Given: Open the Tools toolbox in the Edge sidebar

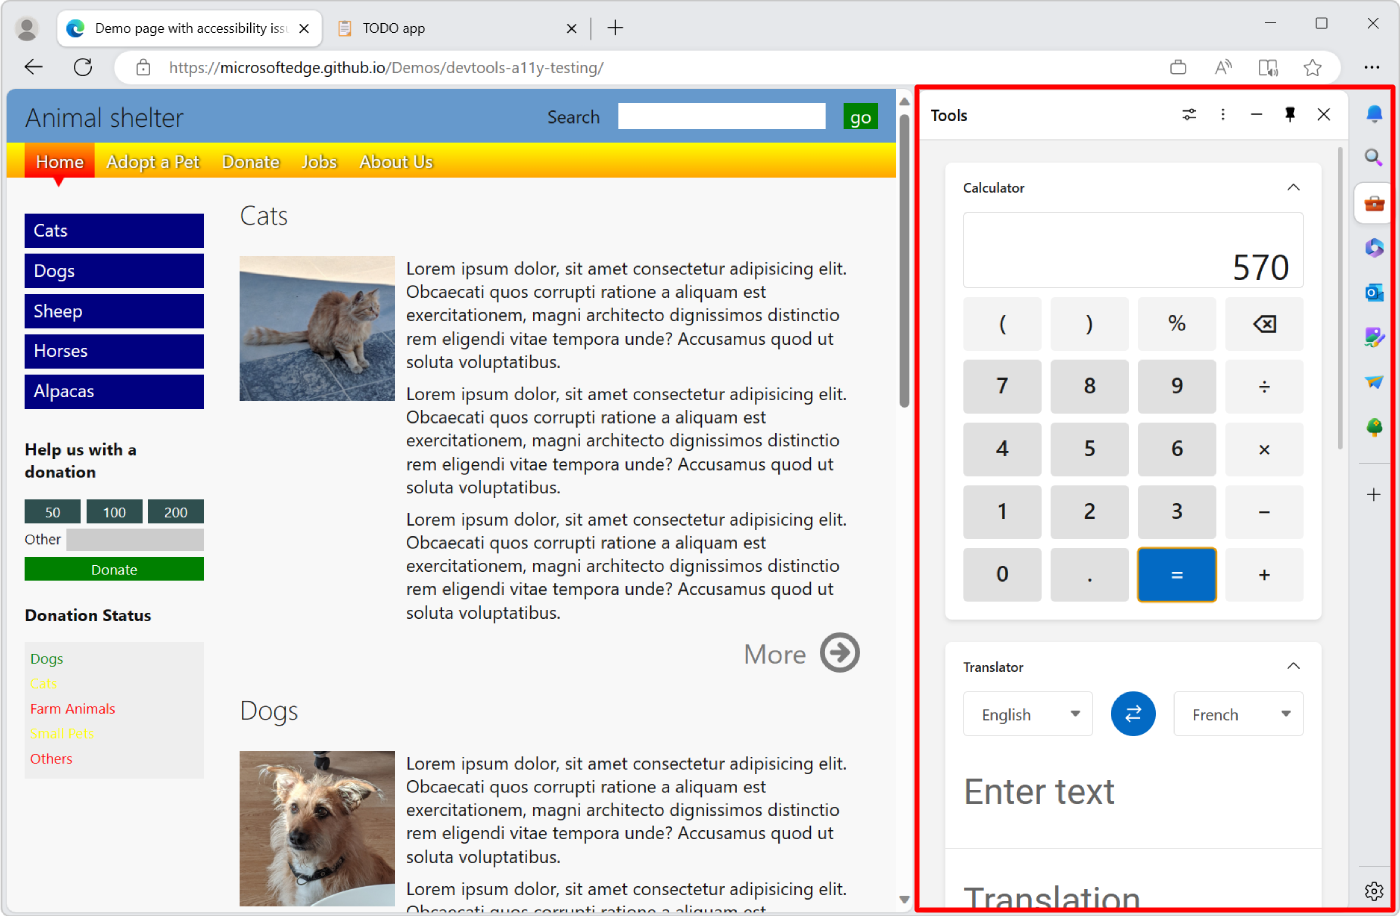Looking at the screenshot, I should (1373, 202).
